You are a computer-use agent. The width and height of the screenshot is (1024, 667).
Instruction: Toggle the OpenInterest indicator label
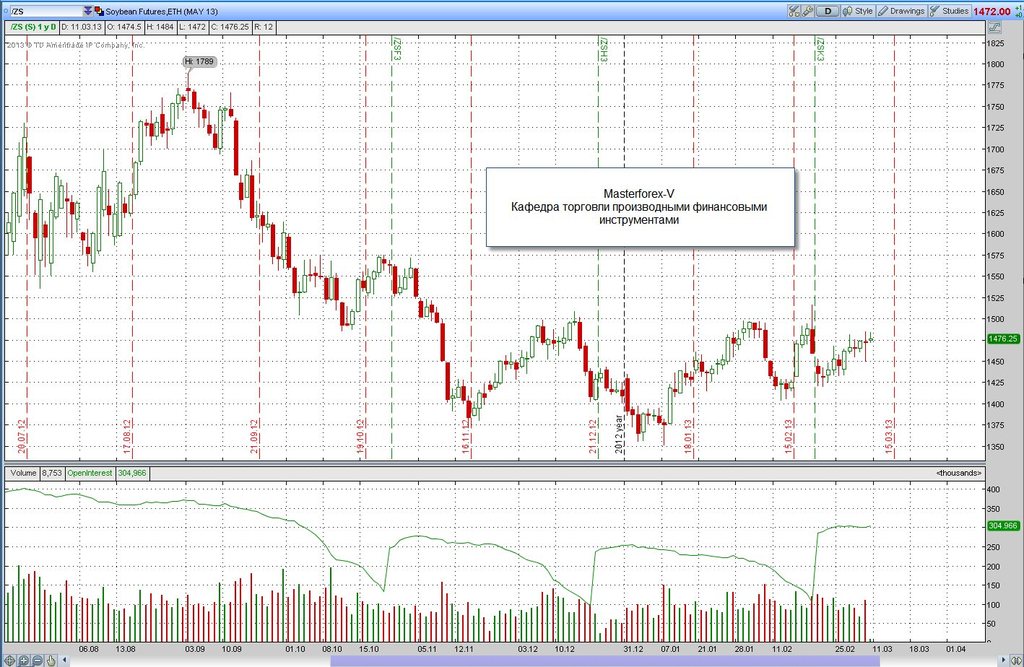[x=90, y=473]
